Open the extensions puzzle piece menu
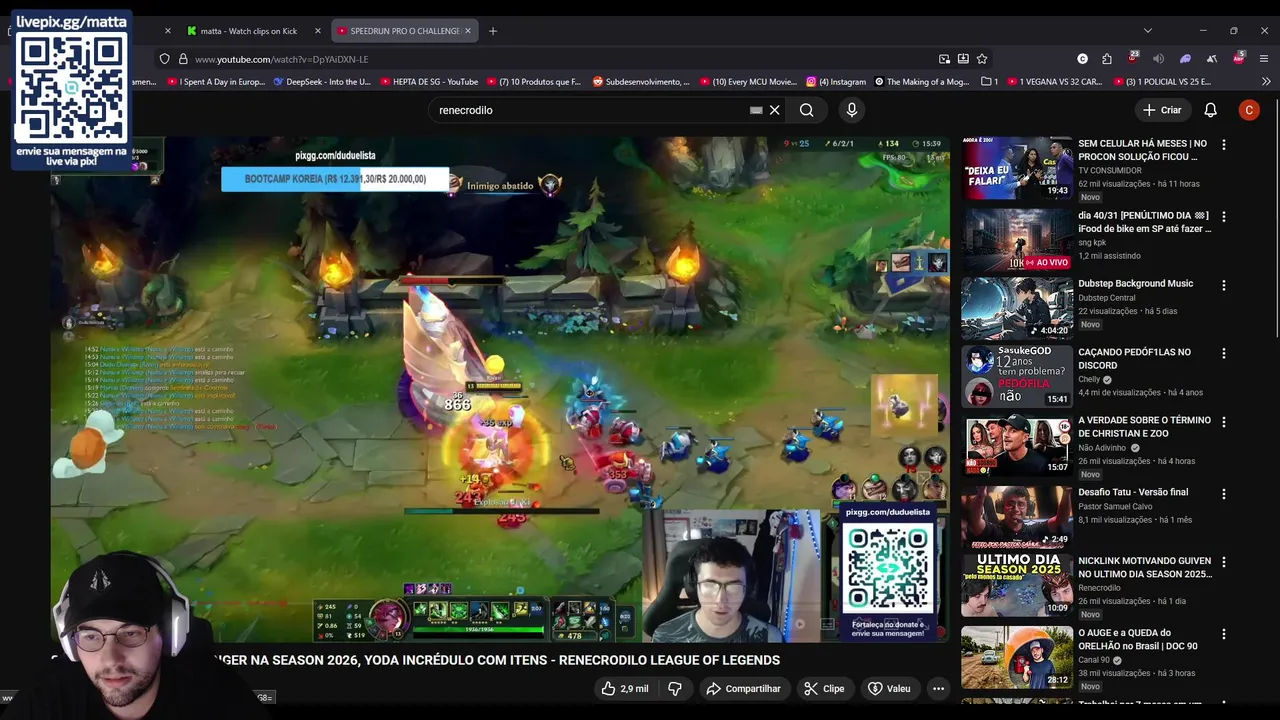This screenshot has height=720, width=1280. coord(1107,59)
